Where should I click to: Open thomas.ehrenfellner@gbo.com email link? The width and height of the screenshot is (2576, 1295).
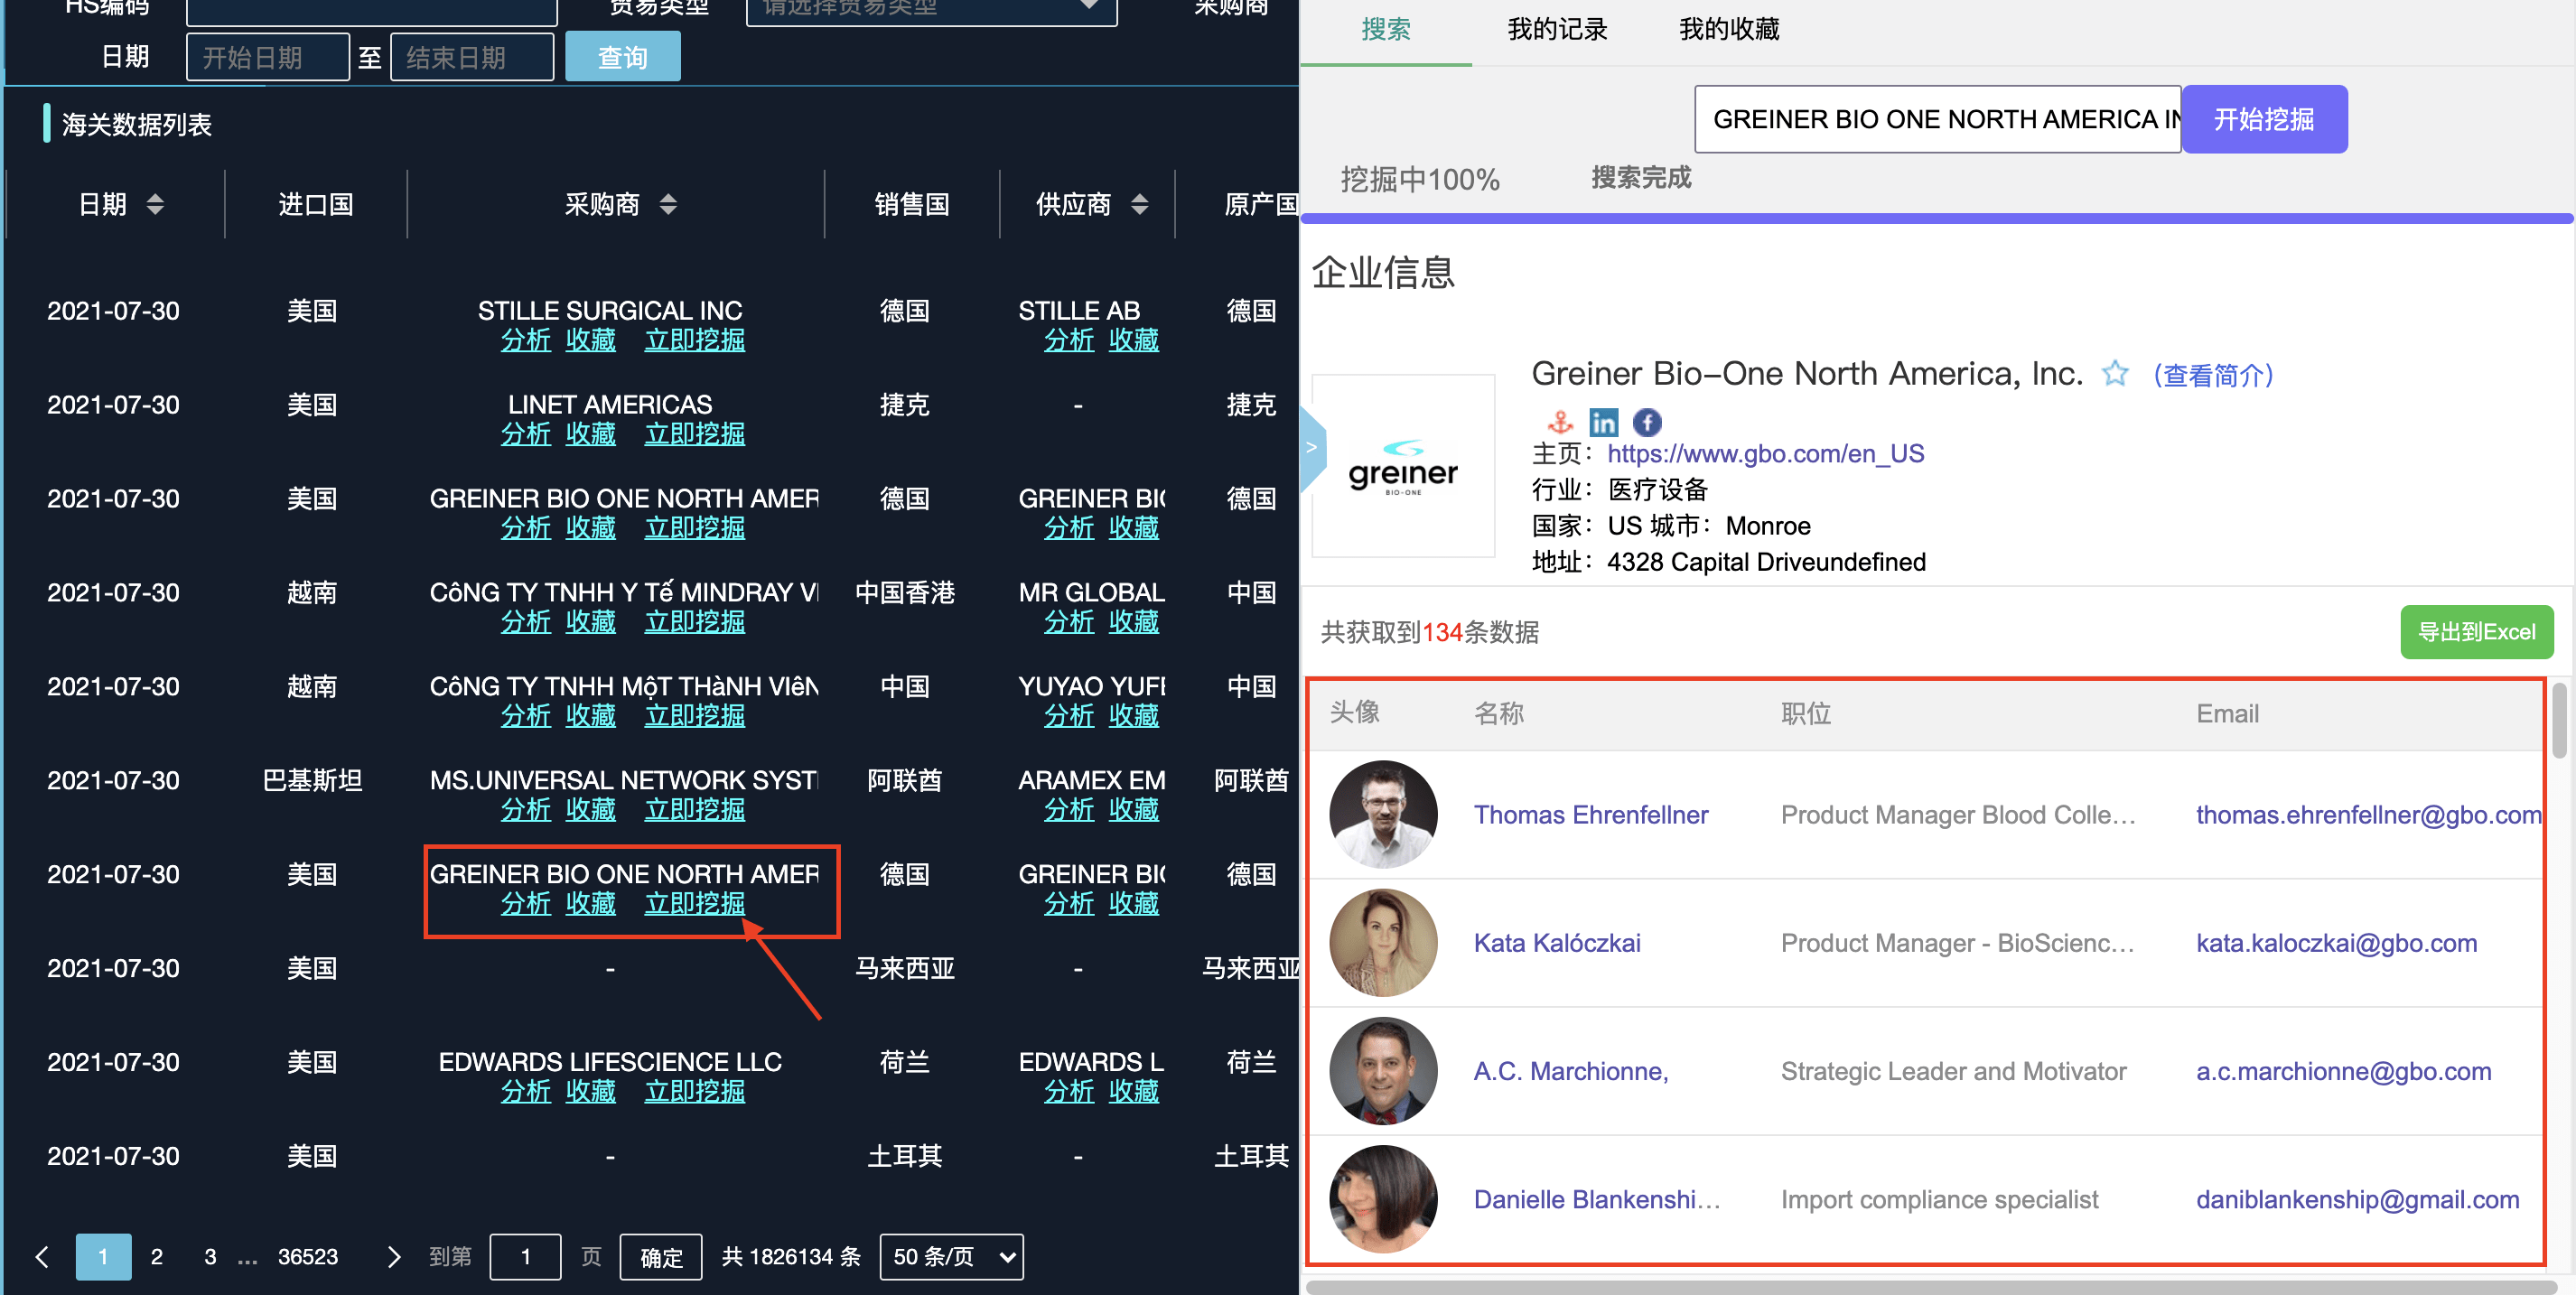click(2369, 815)
